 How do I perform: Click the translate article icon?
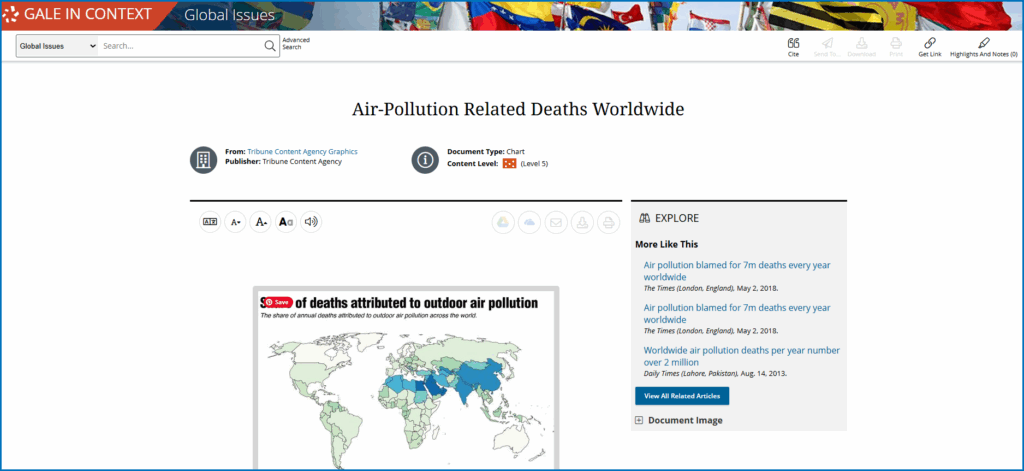[210, 222]
